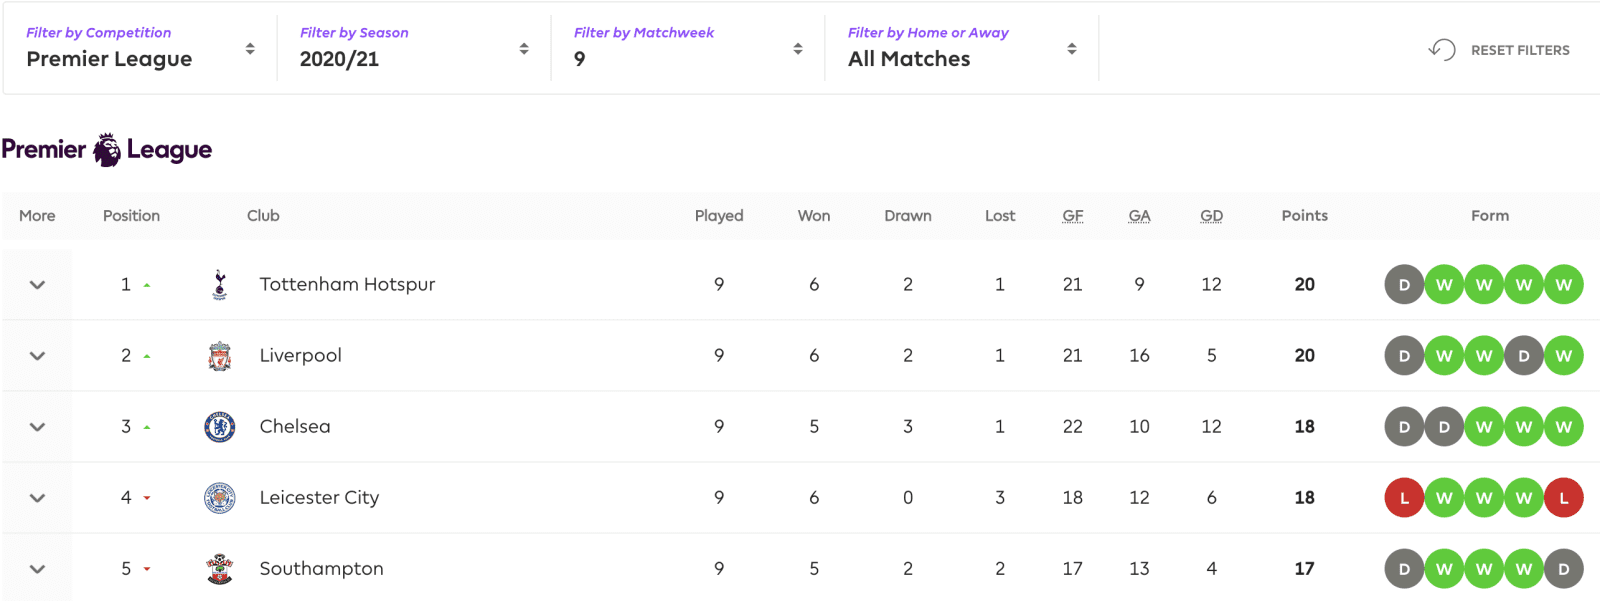Screen dimensions: 1600x601
Task: Open the Filter by Season dropdown
Action: click(x=414, y=48)
